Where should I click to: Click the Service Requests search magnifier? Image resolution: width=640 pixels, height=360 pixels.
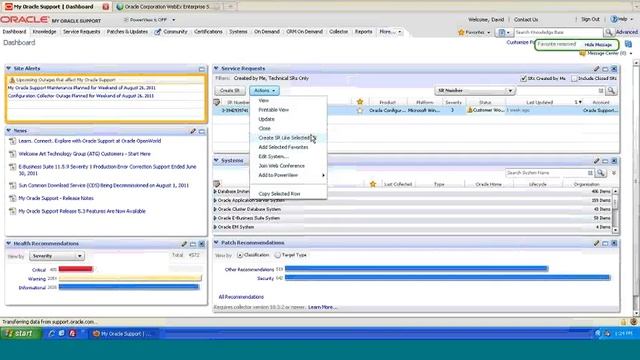click(611, 91)
